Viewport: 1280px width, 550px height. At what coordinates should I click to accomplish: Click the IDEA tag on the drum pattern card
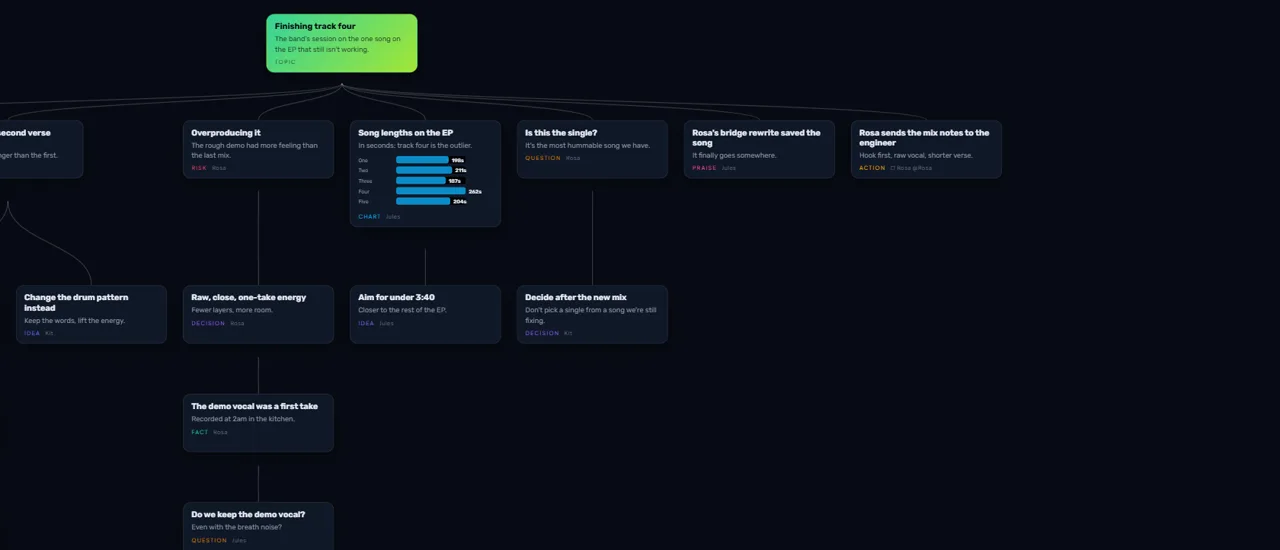pos(32,333)
